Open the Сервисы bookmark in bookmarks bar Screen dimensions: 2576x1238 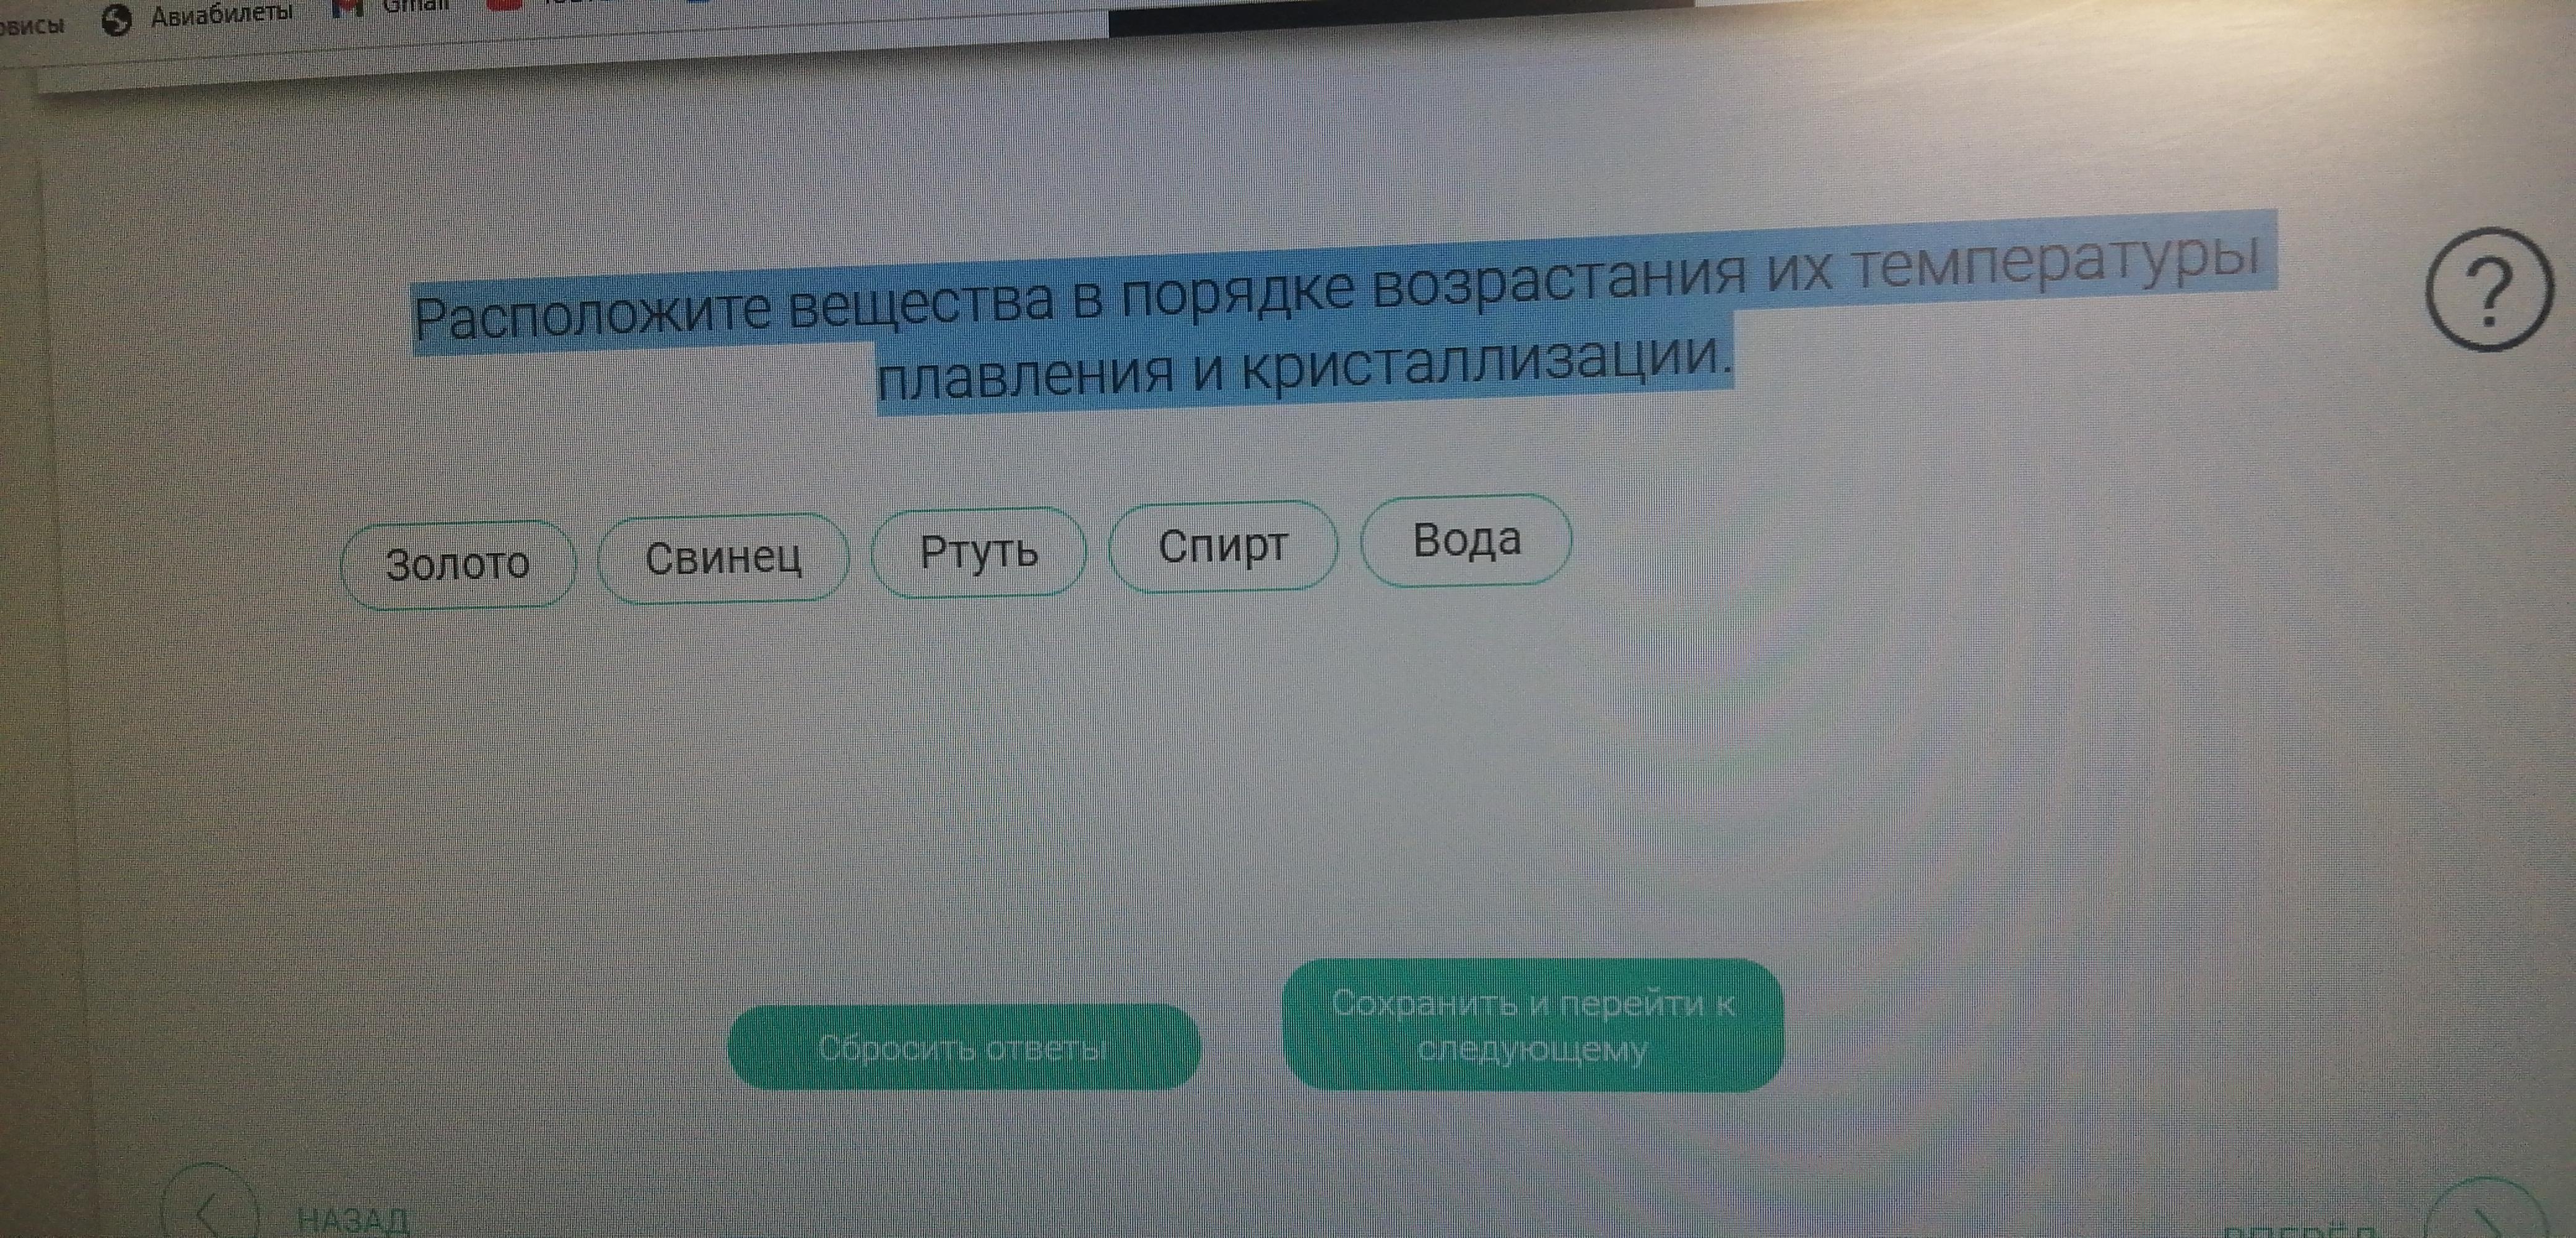click(x=30, y=25)
